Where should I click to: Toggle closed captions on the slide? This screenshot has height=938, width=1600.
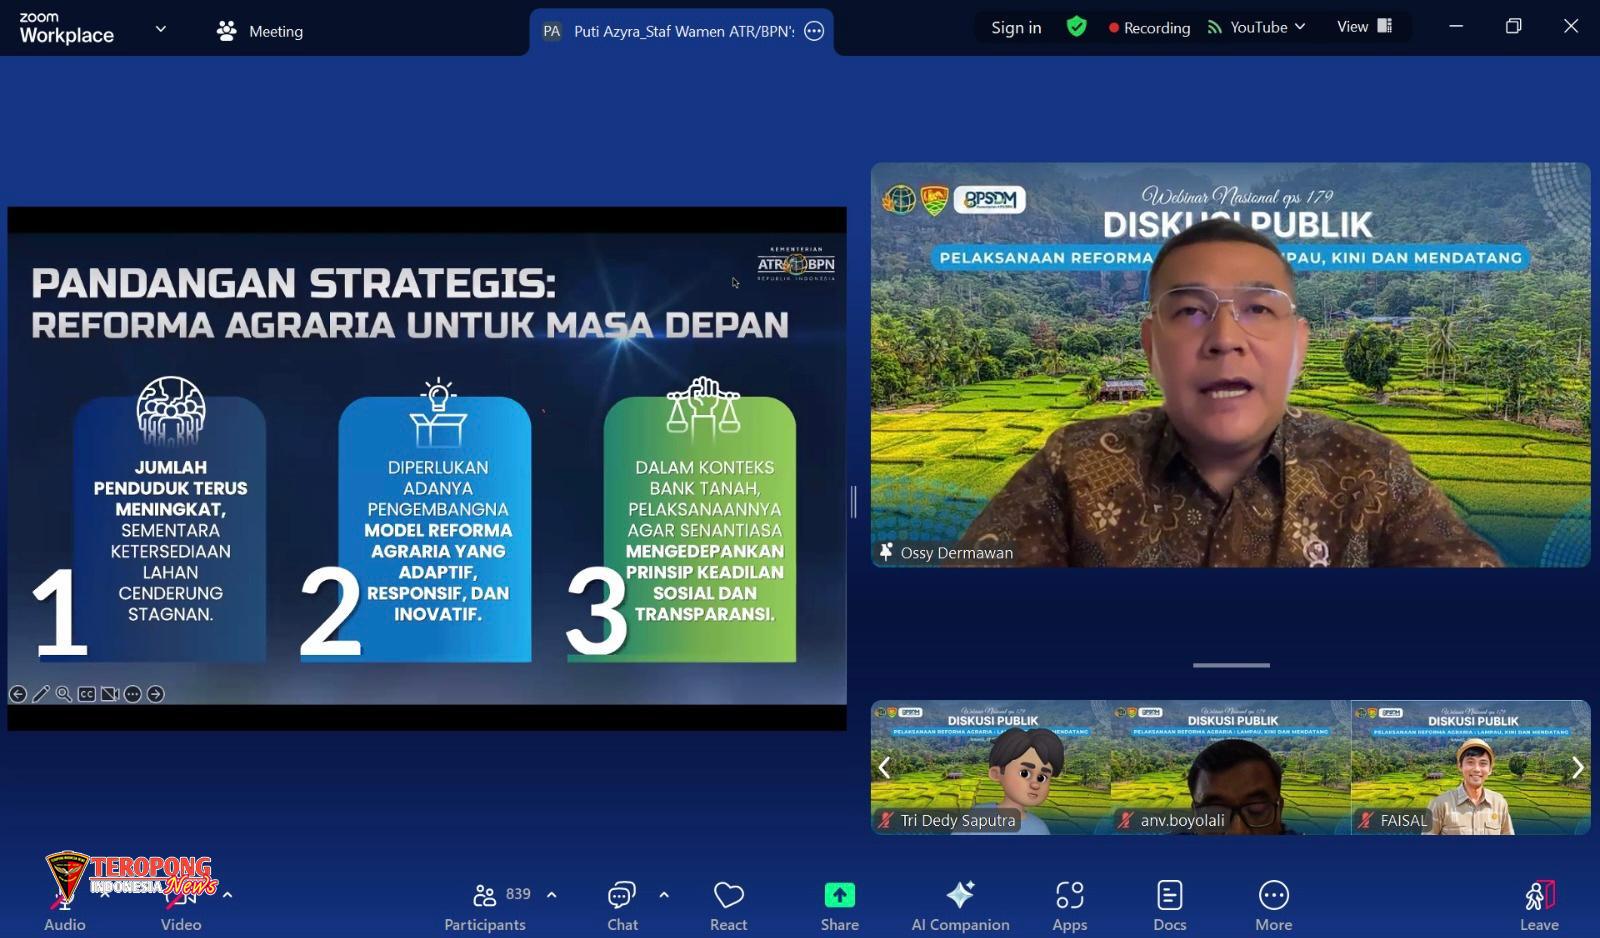87,694
